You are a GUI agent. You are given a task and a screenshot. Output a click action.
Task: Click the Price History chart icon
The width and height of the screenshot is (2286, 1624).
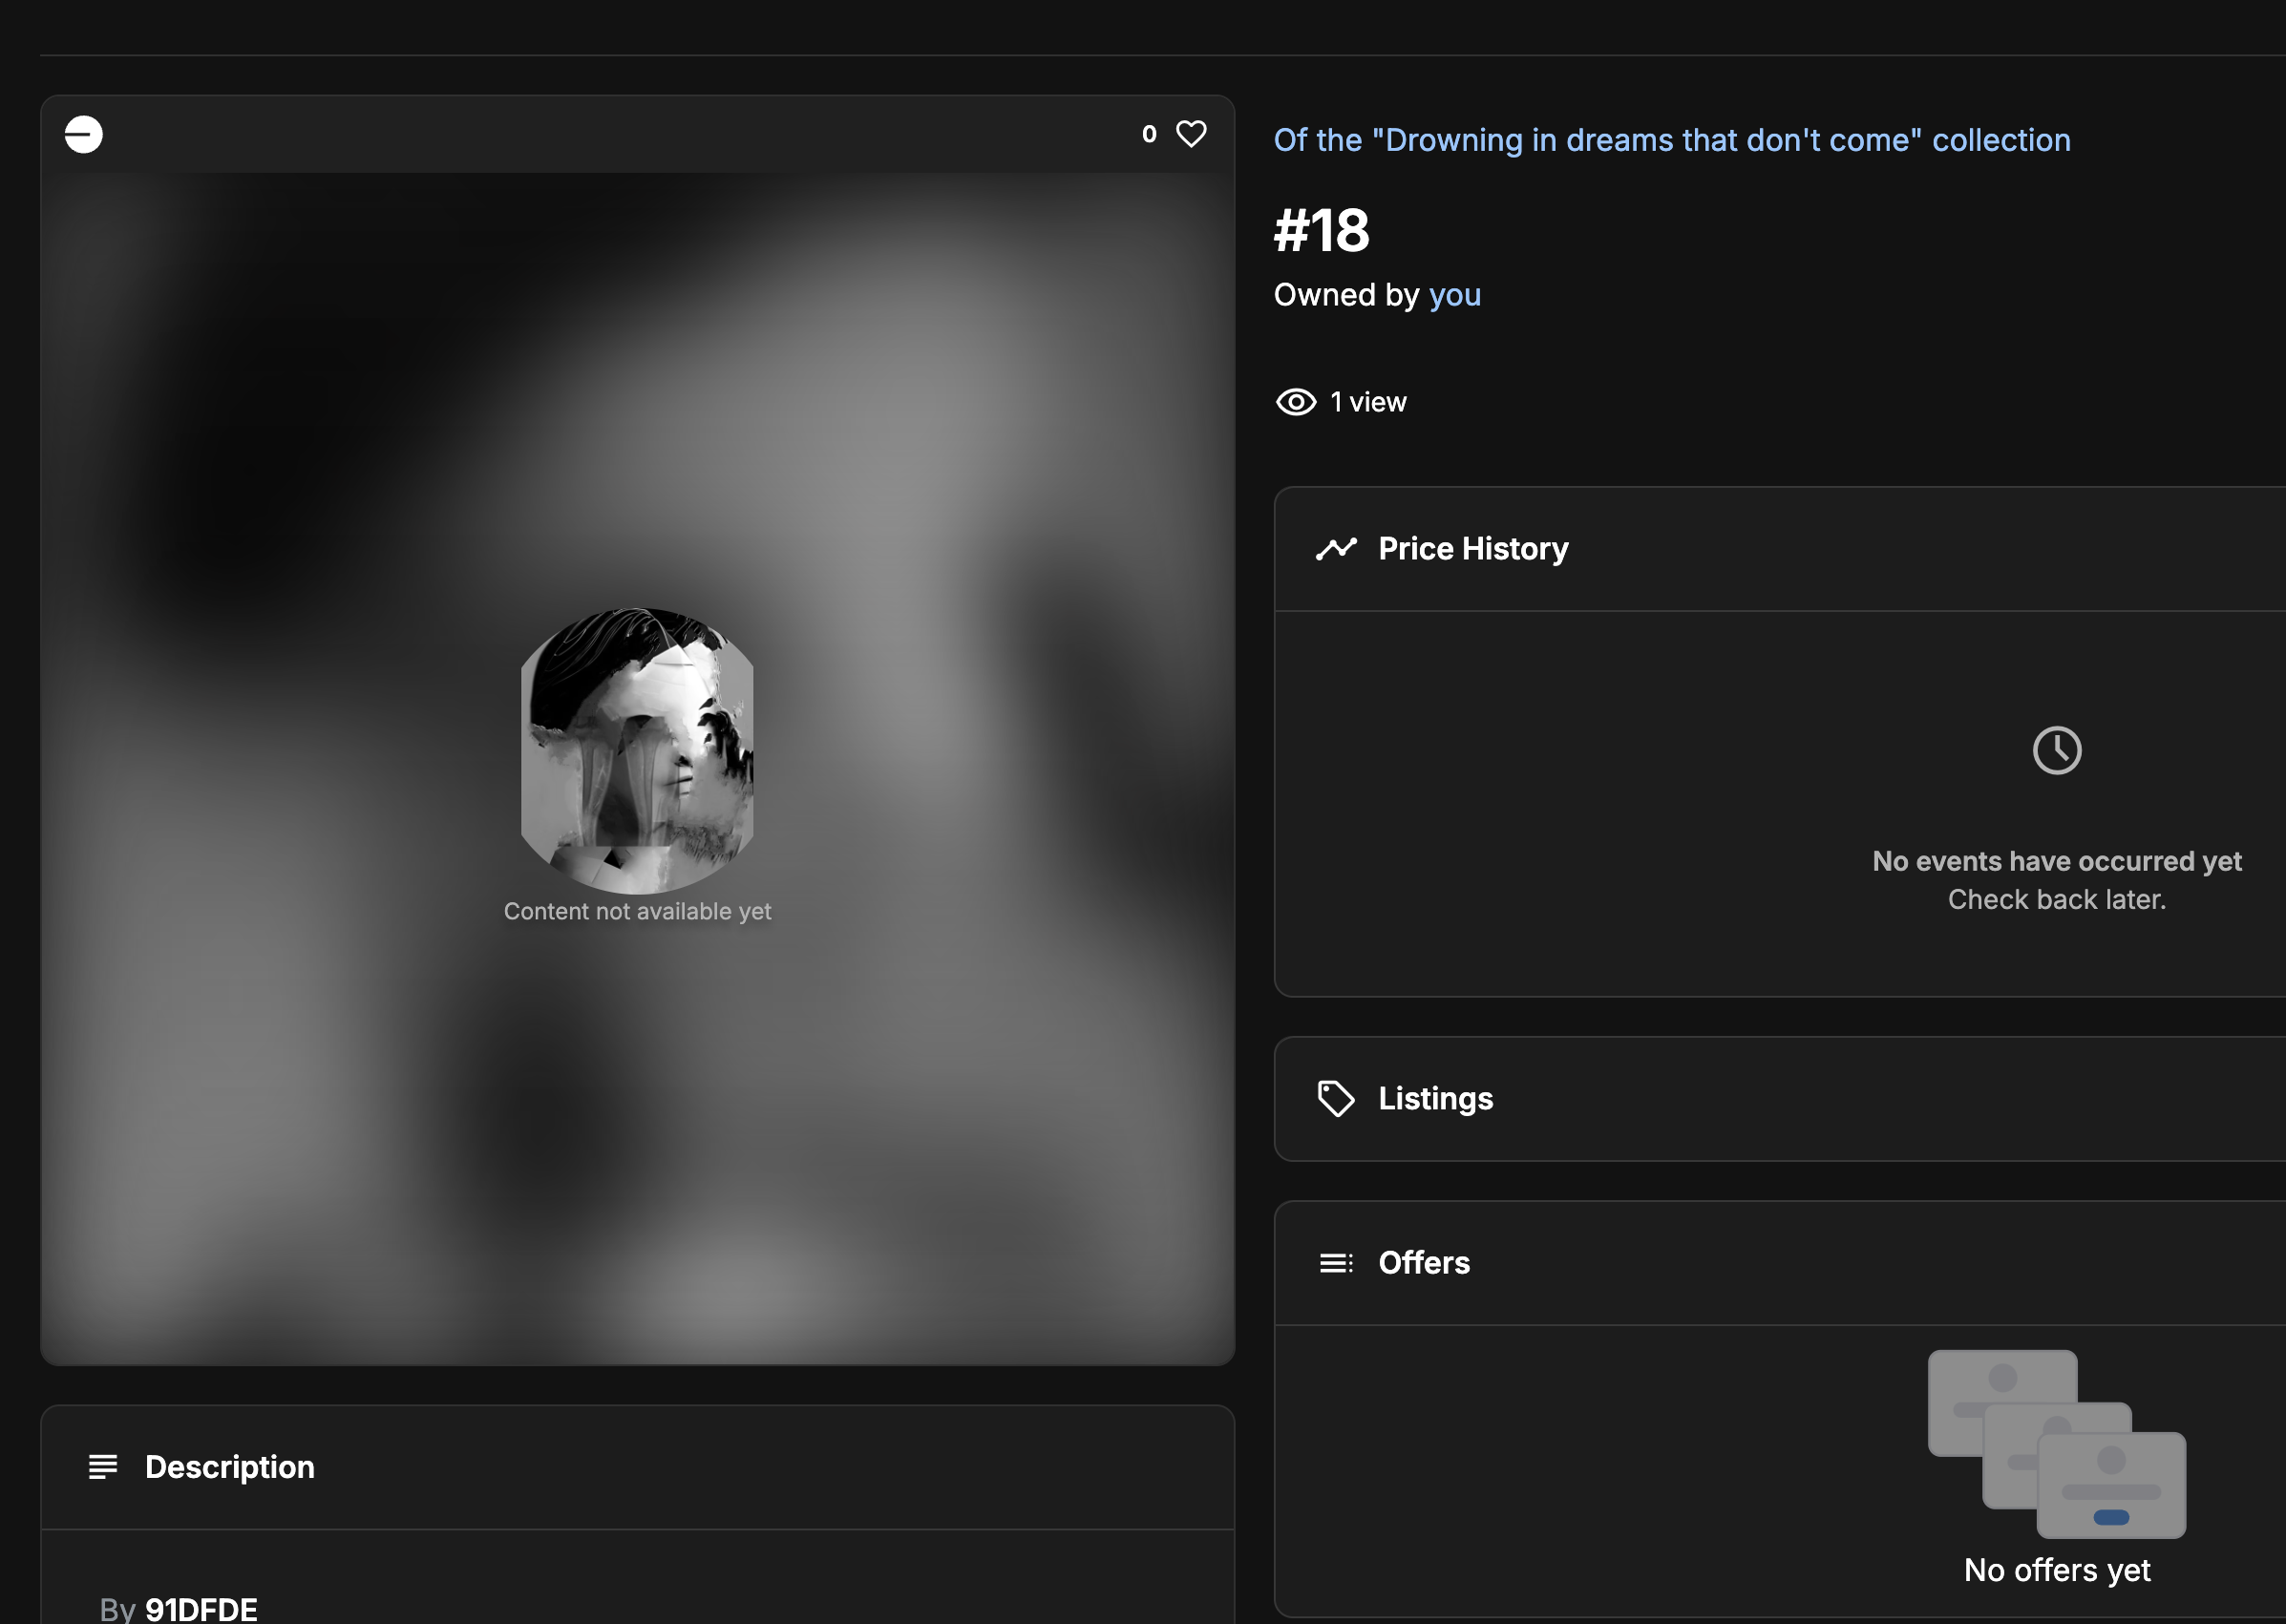pos(1336,549)
